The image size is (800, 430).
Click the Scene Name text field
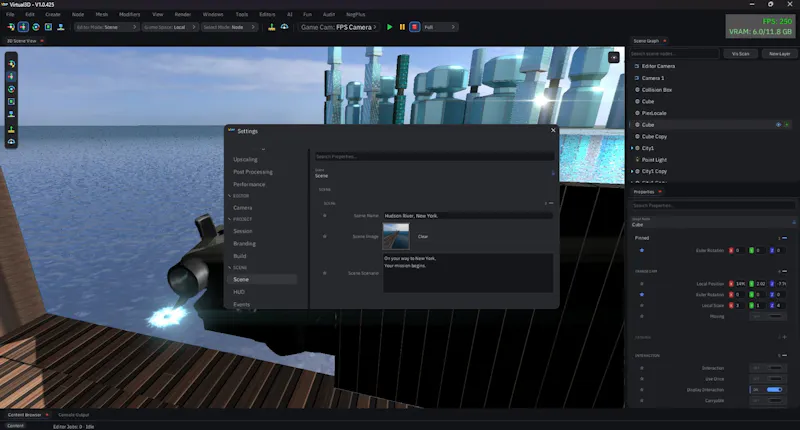coord(468,216)
